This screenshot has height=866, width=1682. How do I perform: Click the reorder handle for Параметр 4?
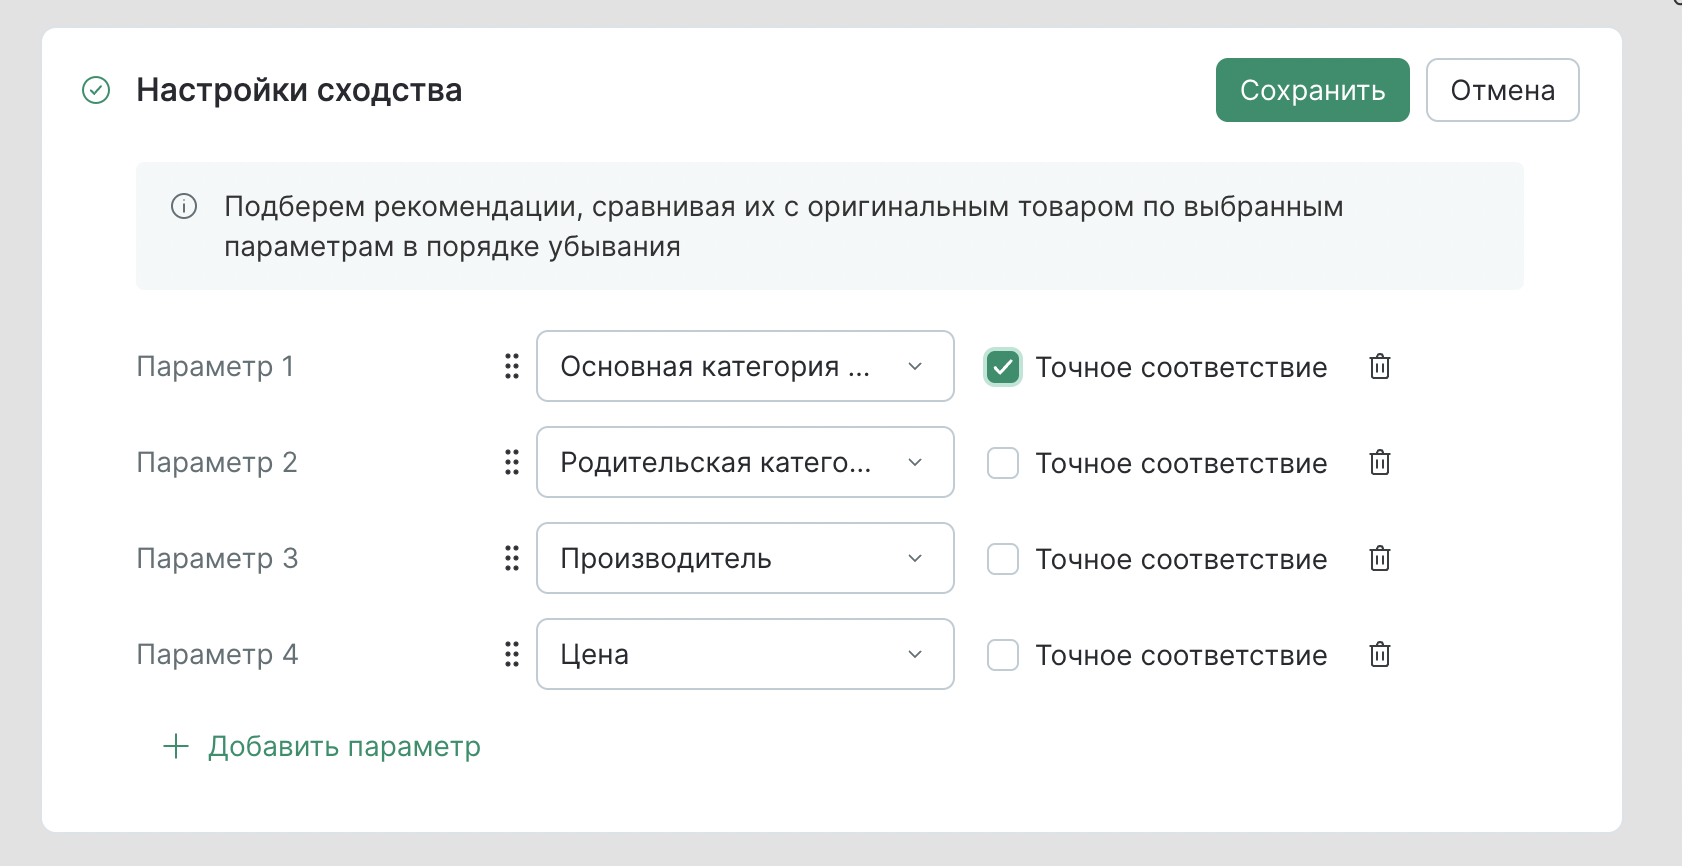point(512,654)
